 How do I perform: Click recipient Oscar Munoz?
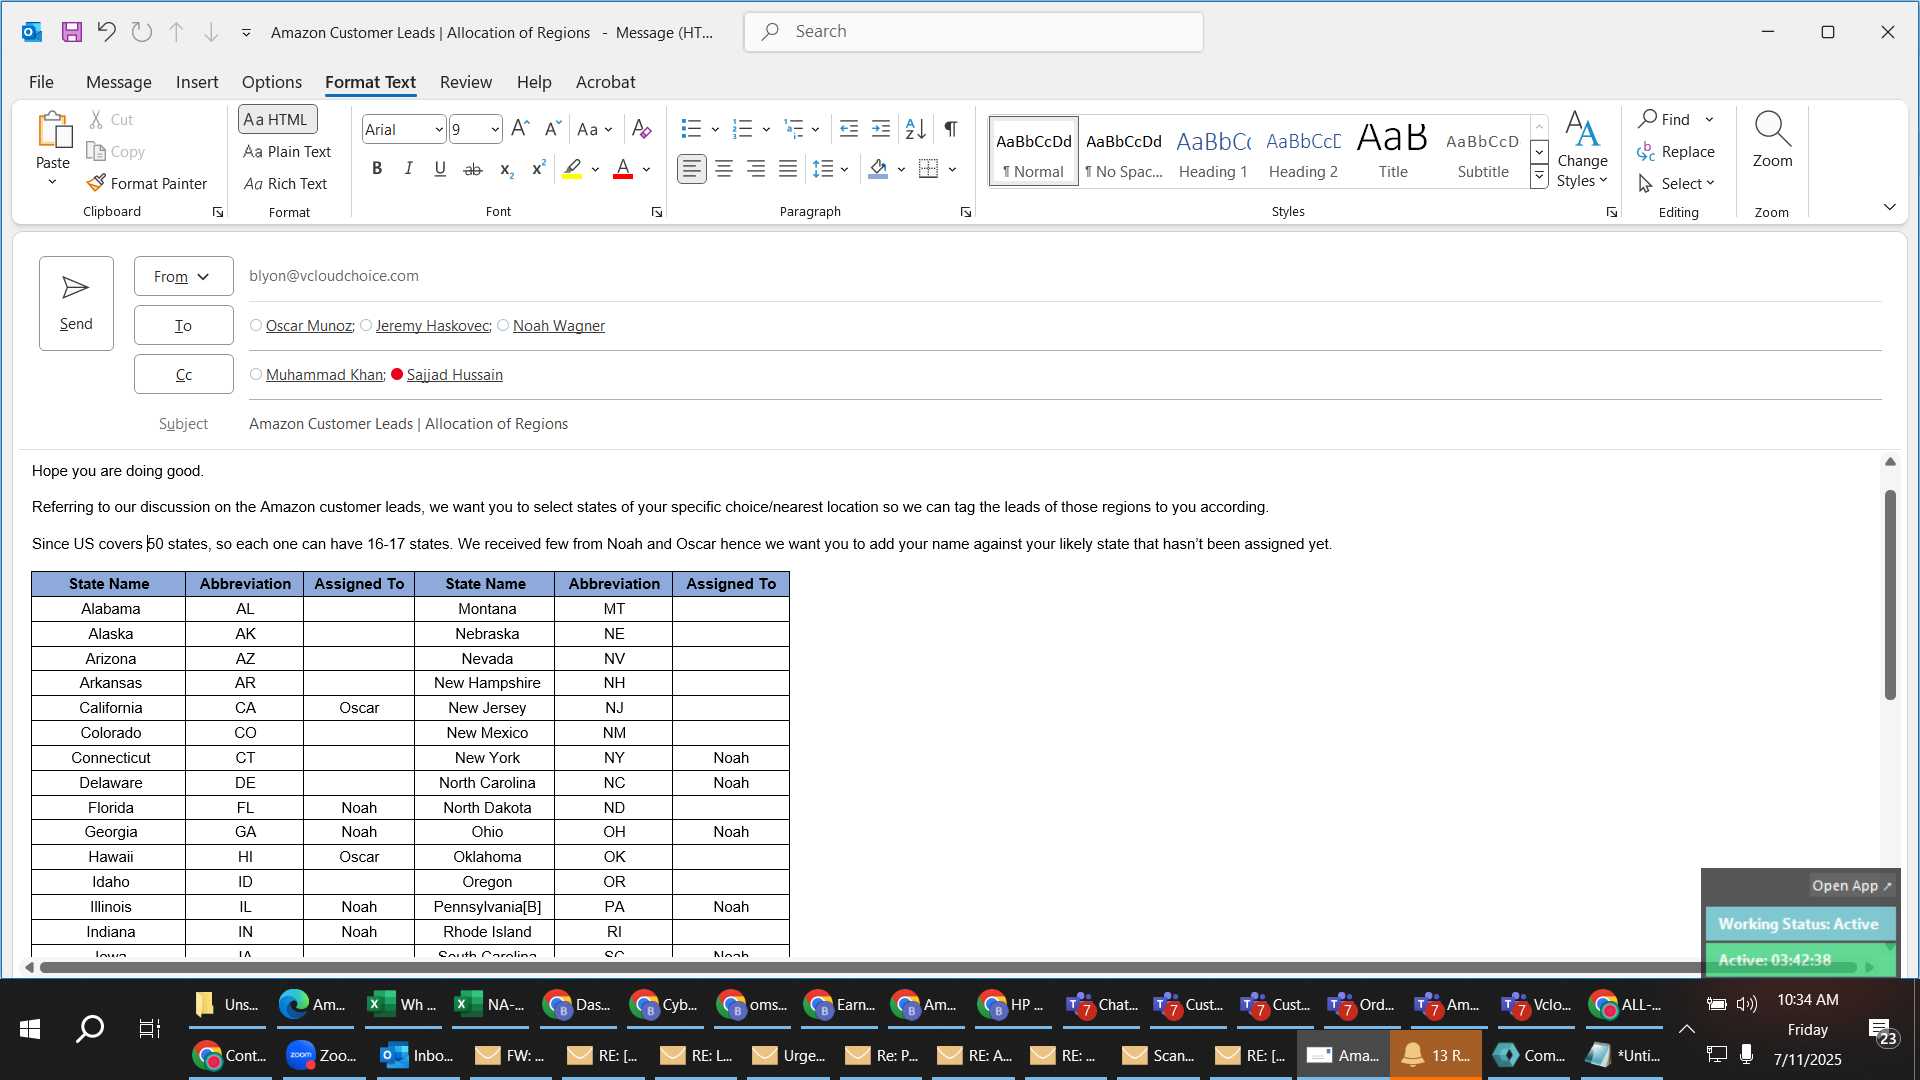tap(309, 326)
